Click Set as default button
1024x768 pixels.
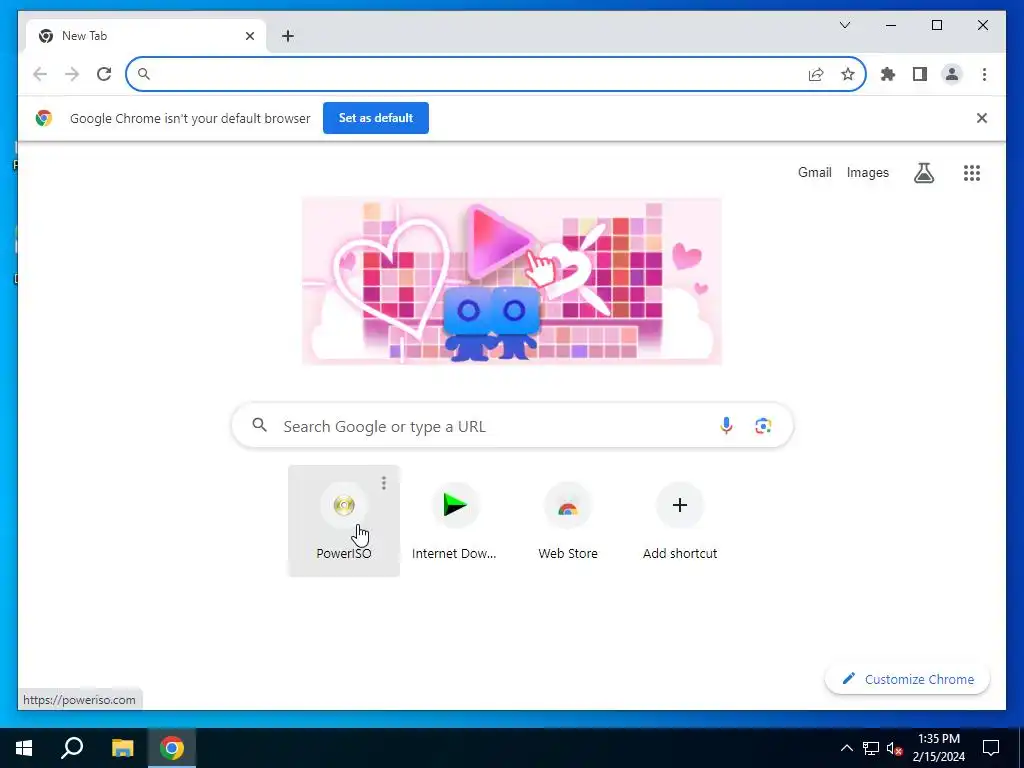coord(376,118)
